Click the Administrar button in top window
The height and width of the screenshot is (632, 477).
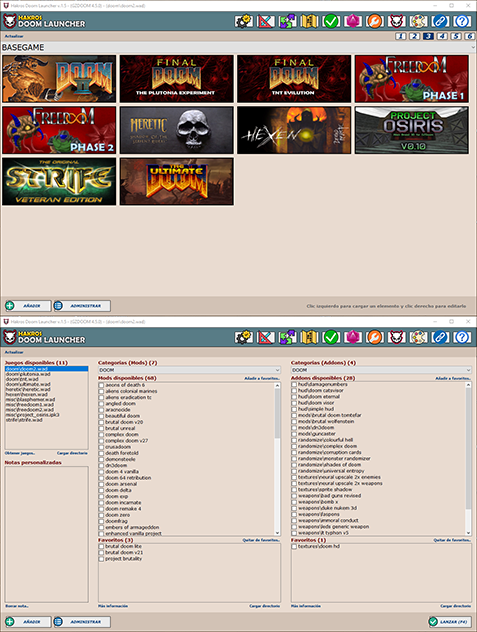pos(82,306)
